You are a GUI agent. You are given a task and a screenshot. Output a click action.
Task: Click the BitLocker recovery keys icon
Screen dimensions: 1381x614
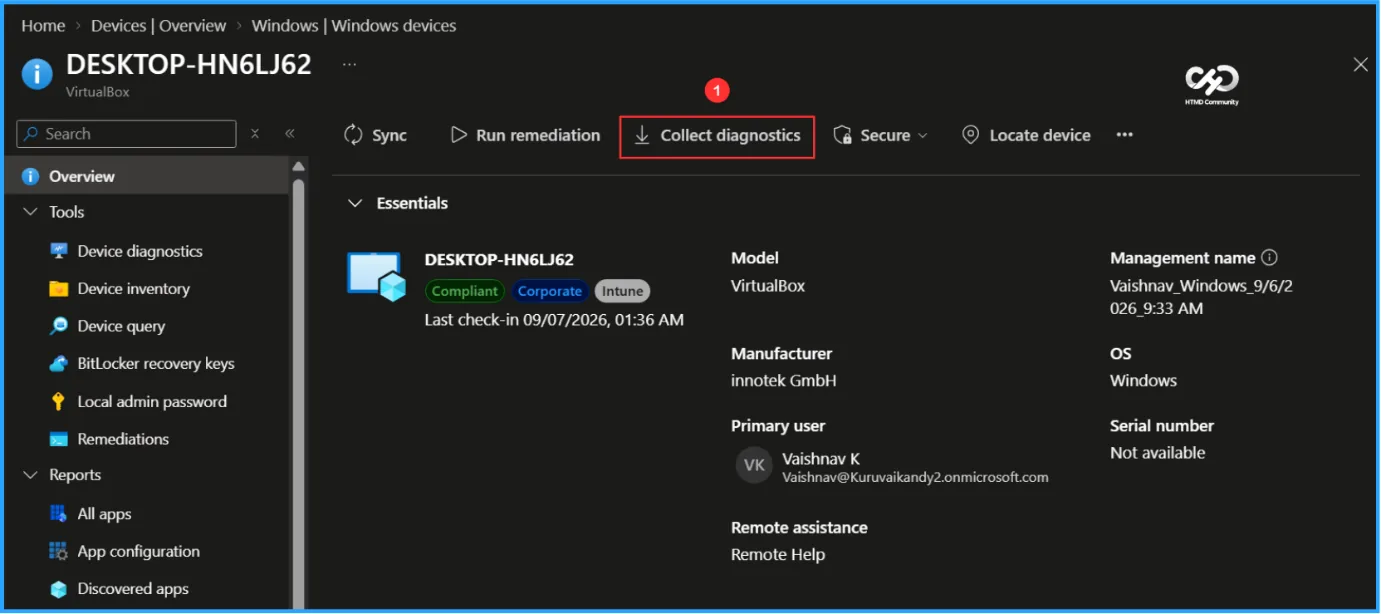59,364
